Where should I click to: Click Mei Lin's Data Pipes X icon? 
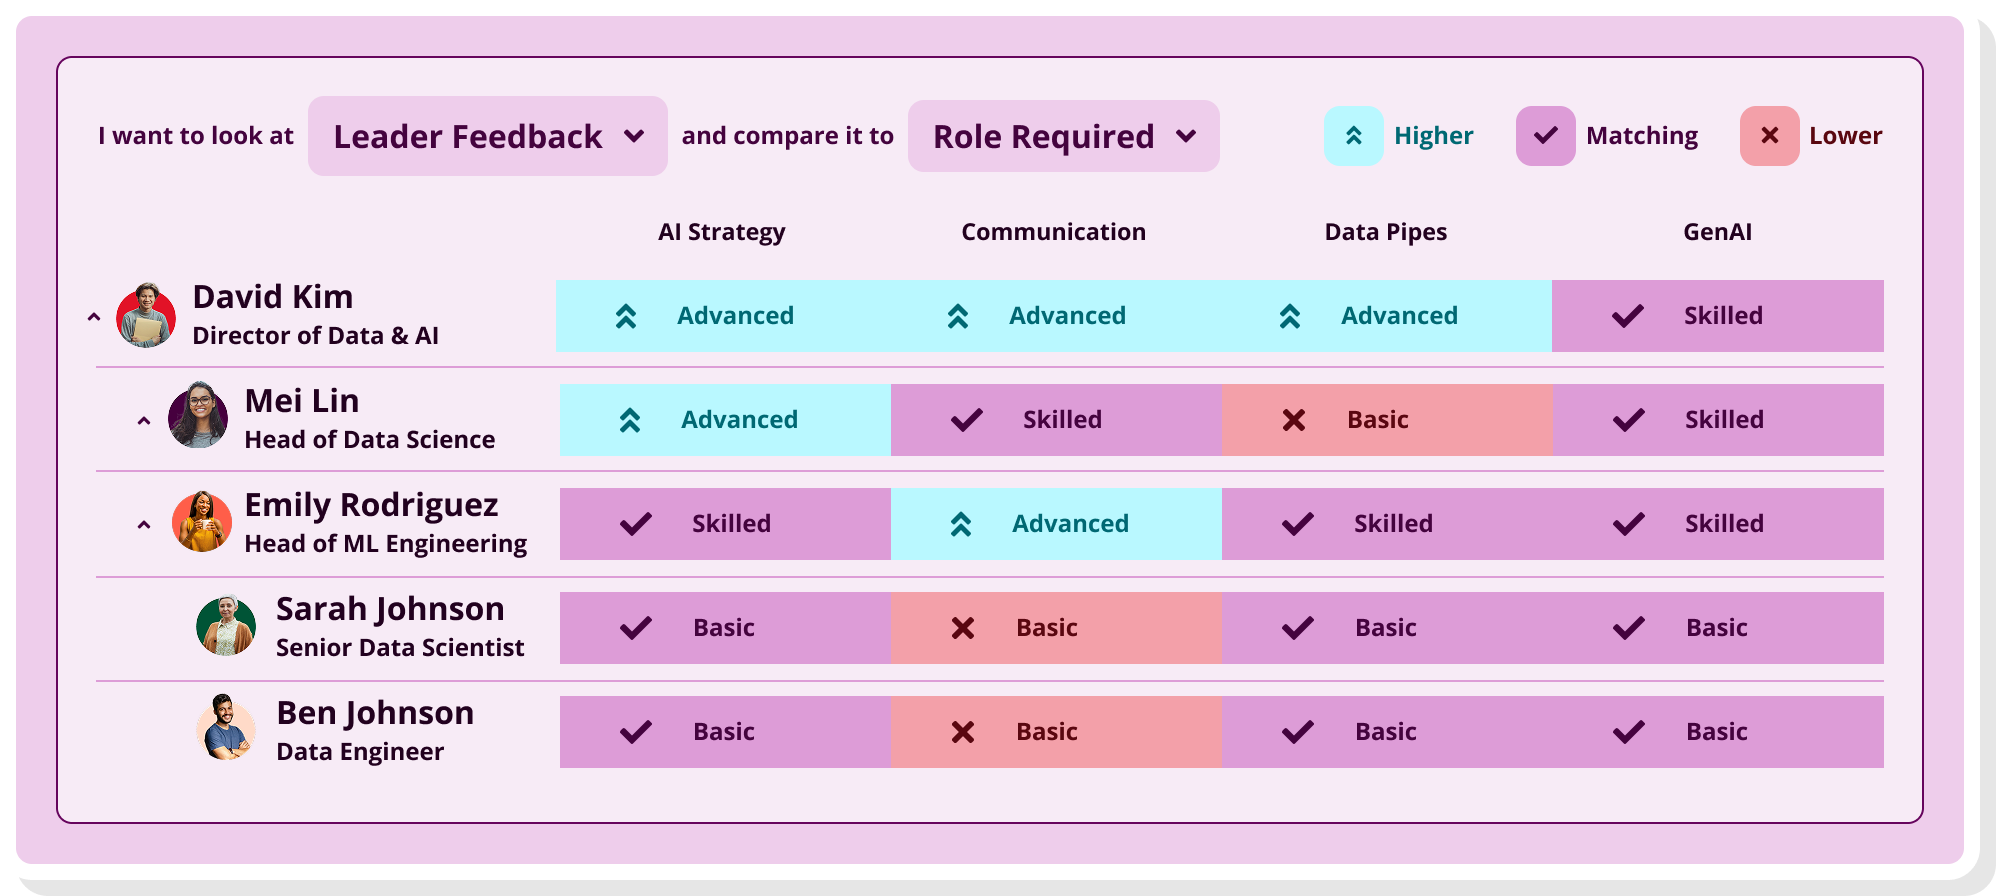tap(1294, 420)
